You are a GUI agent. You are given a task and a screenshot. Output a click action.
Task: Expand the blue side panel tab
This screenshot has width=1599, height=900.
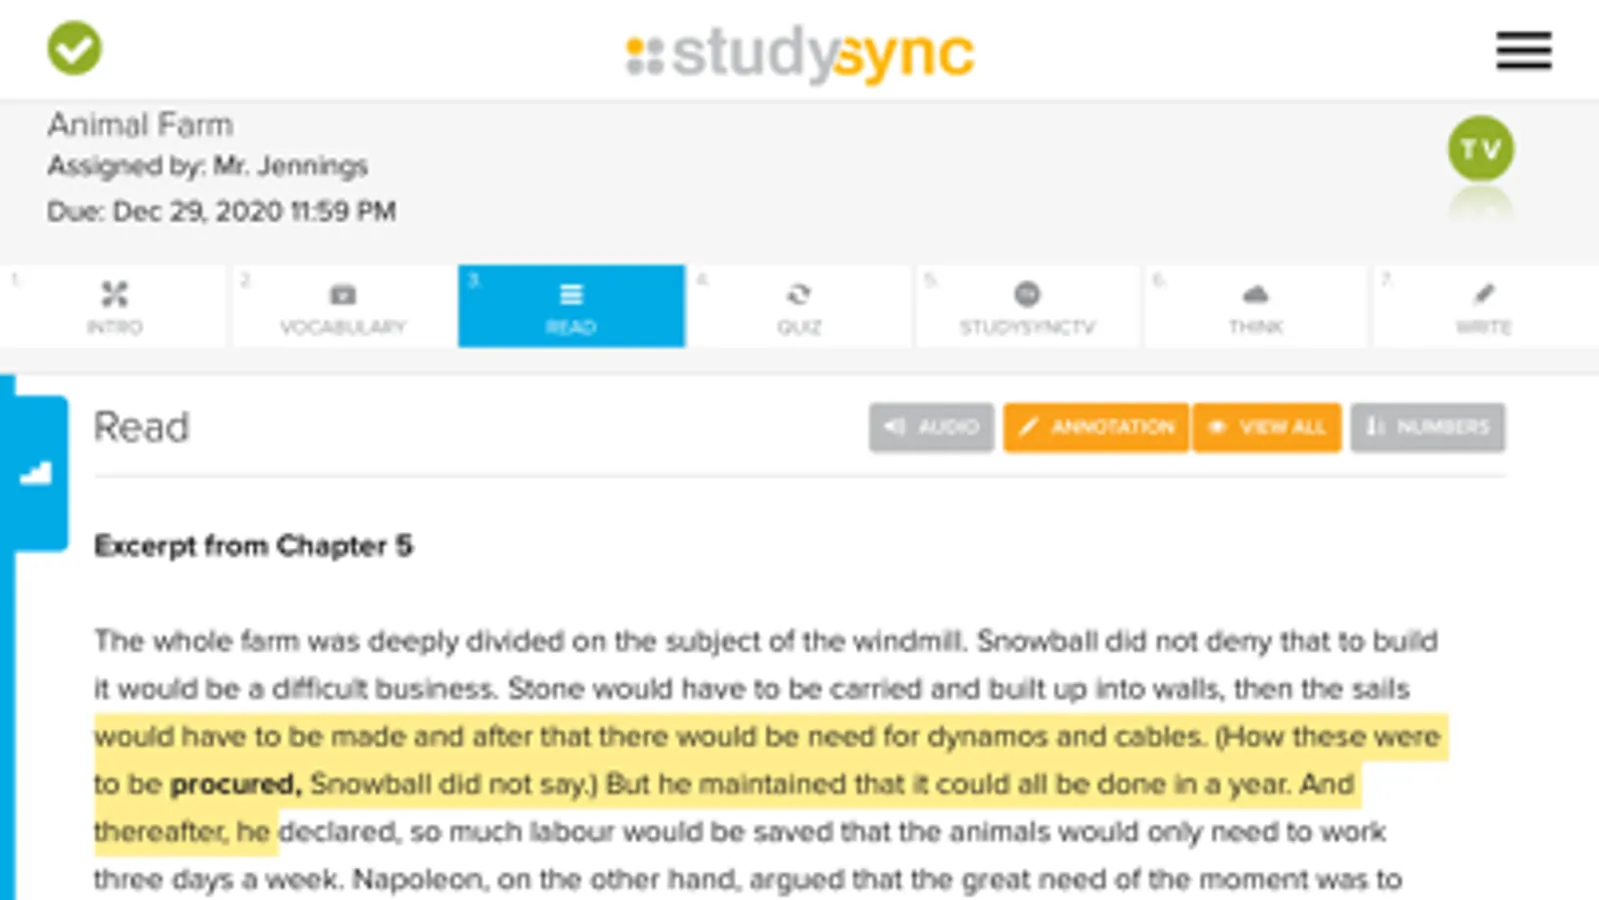click(x=37, y=474)
